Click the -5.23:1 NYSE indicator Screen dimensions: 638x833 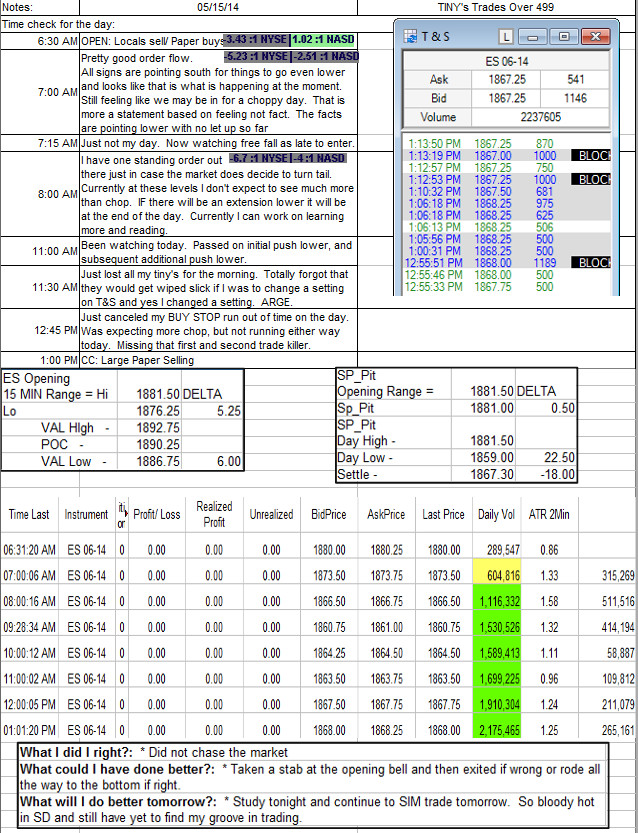257,56
